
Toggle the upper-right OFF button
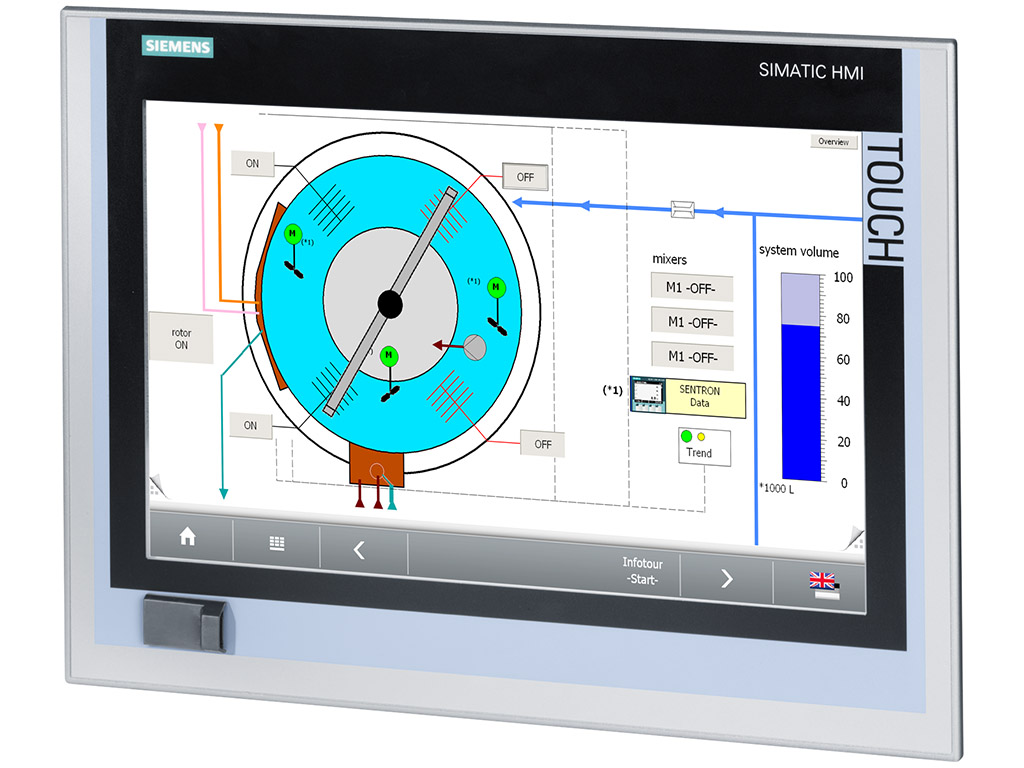[525, 178]
